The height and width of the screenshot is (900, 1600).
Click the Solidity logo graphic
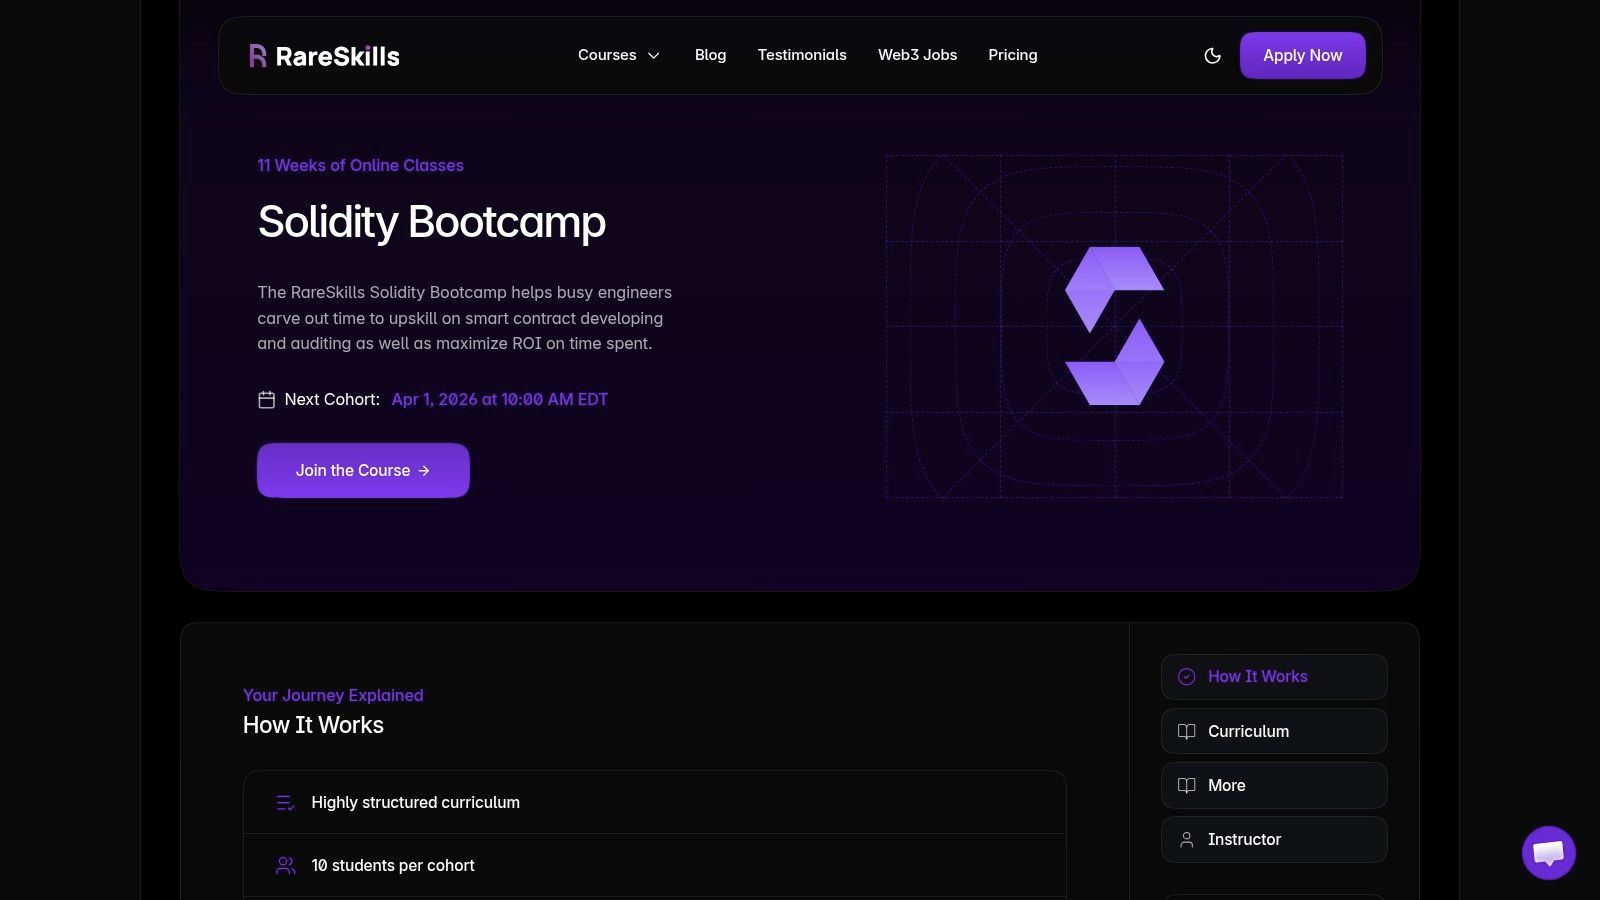coord(1114,326)
